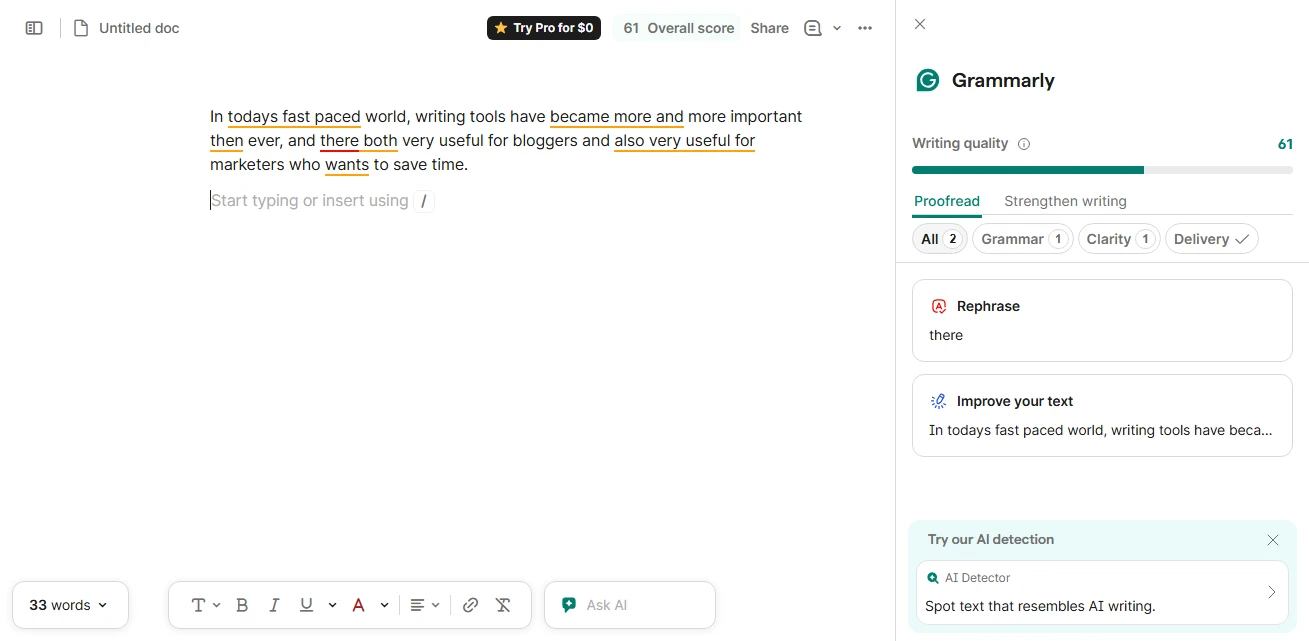Click the underlined phrase 'became more and'

(x=617, y=117)
